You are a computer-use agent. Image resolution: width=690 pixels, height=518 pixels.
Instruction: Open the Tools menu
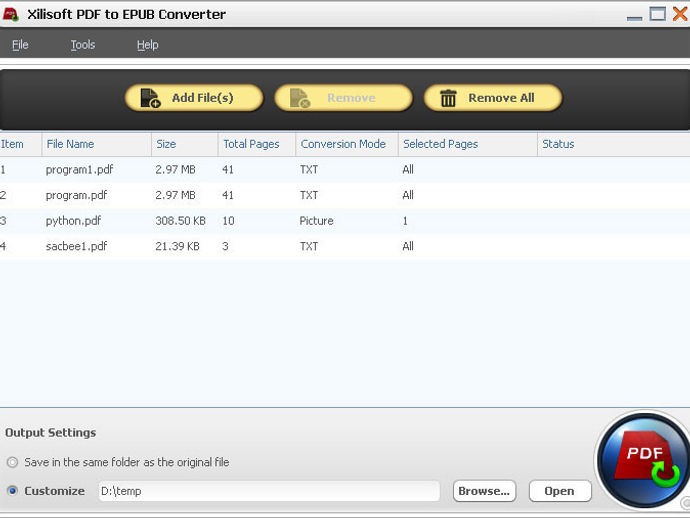[x=83, y=45]
